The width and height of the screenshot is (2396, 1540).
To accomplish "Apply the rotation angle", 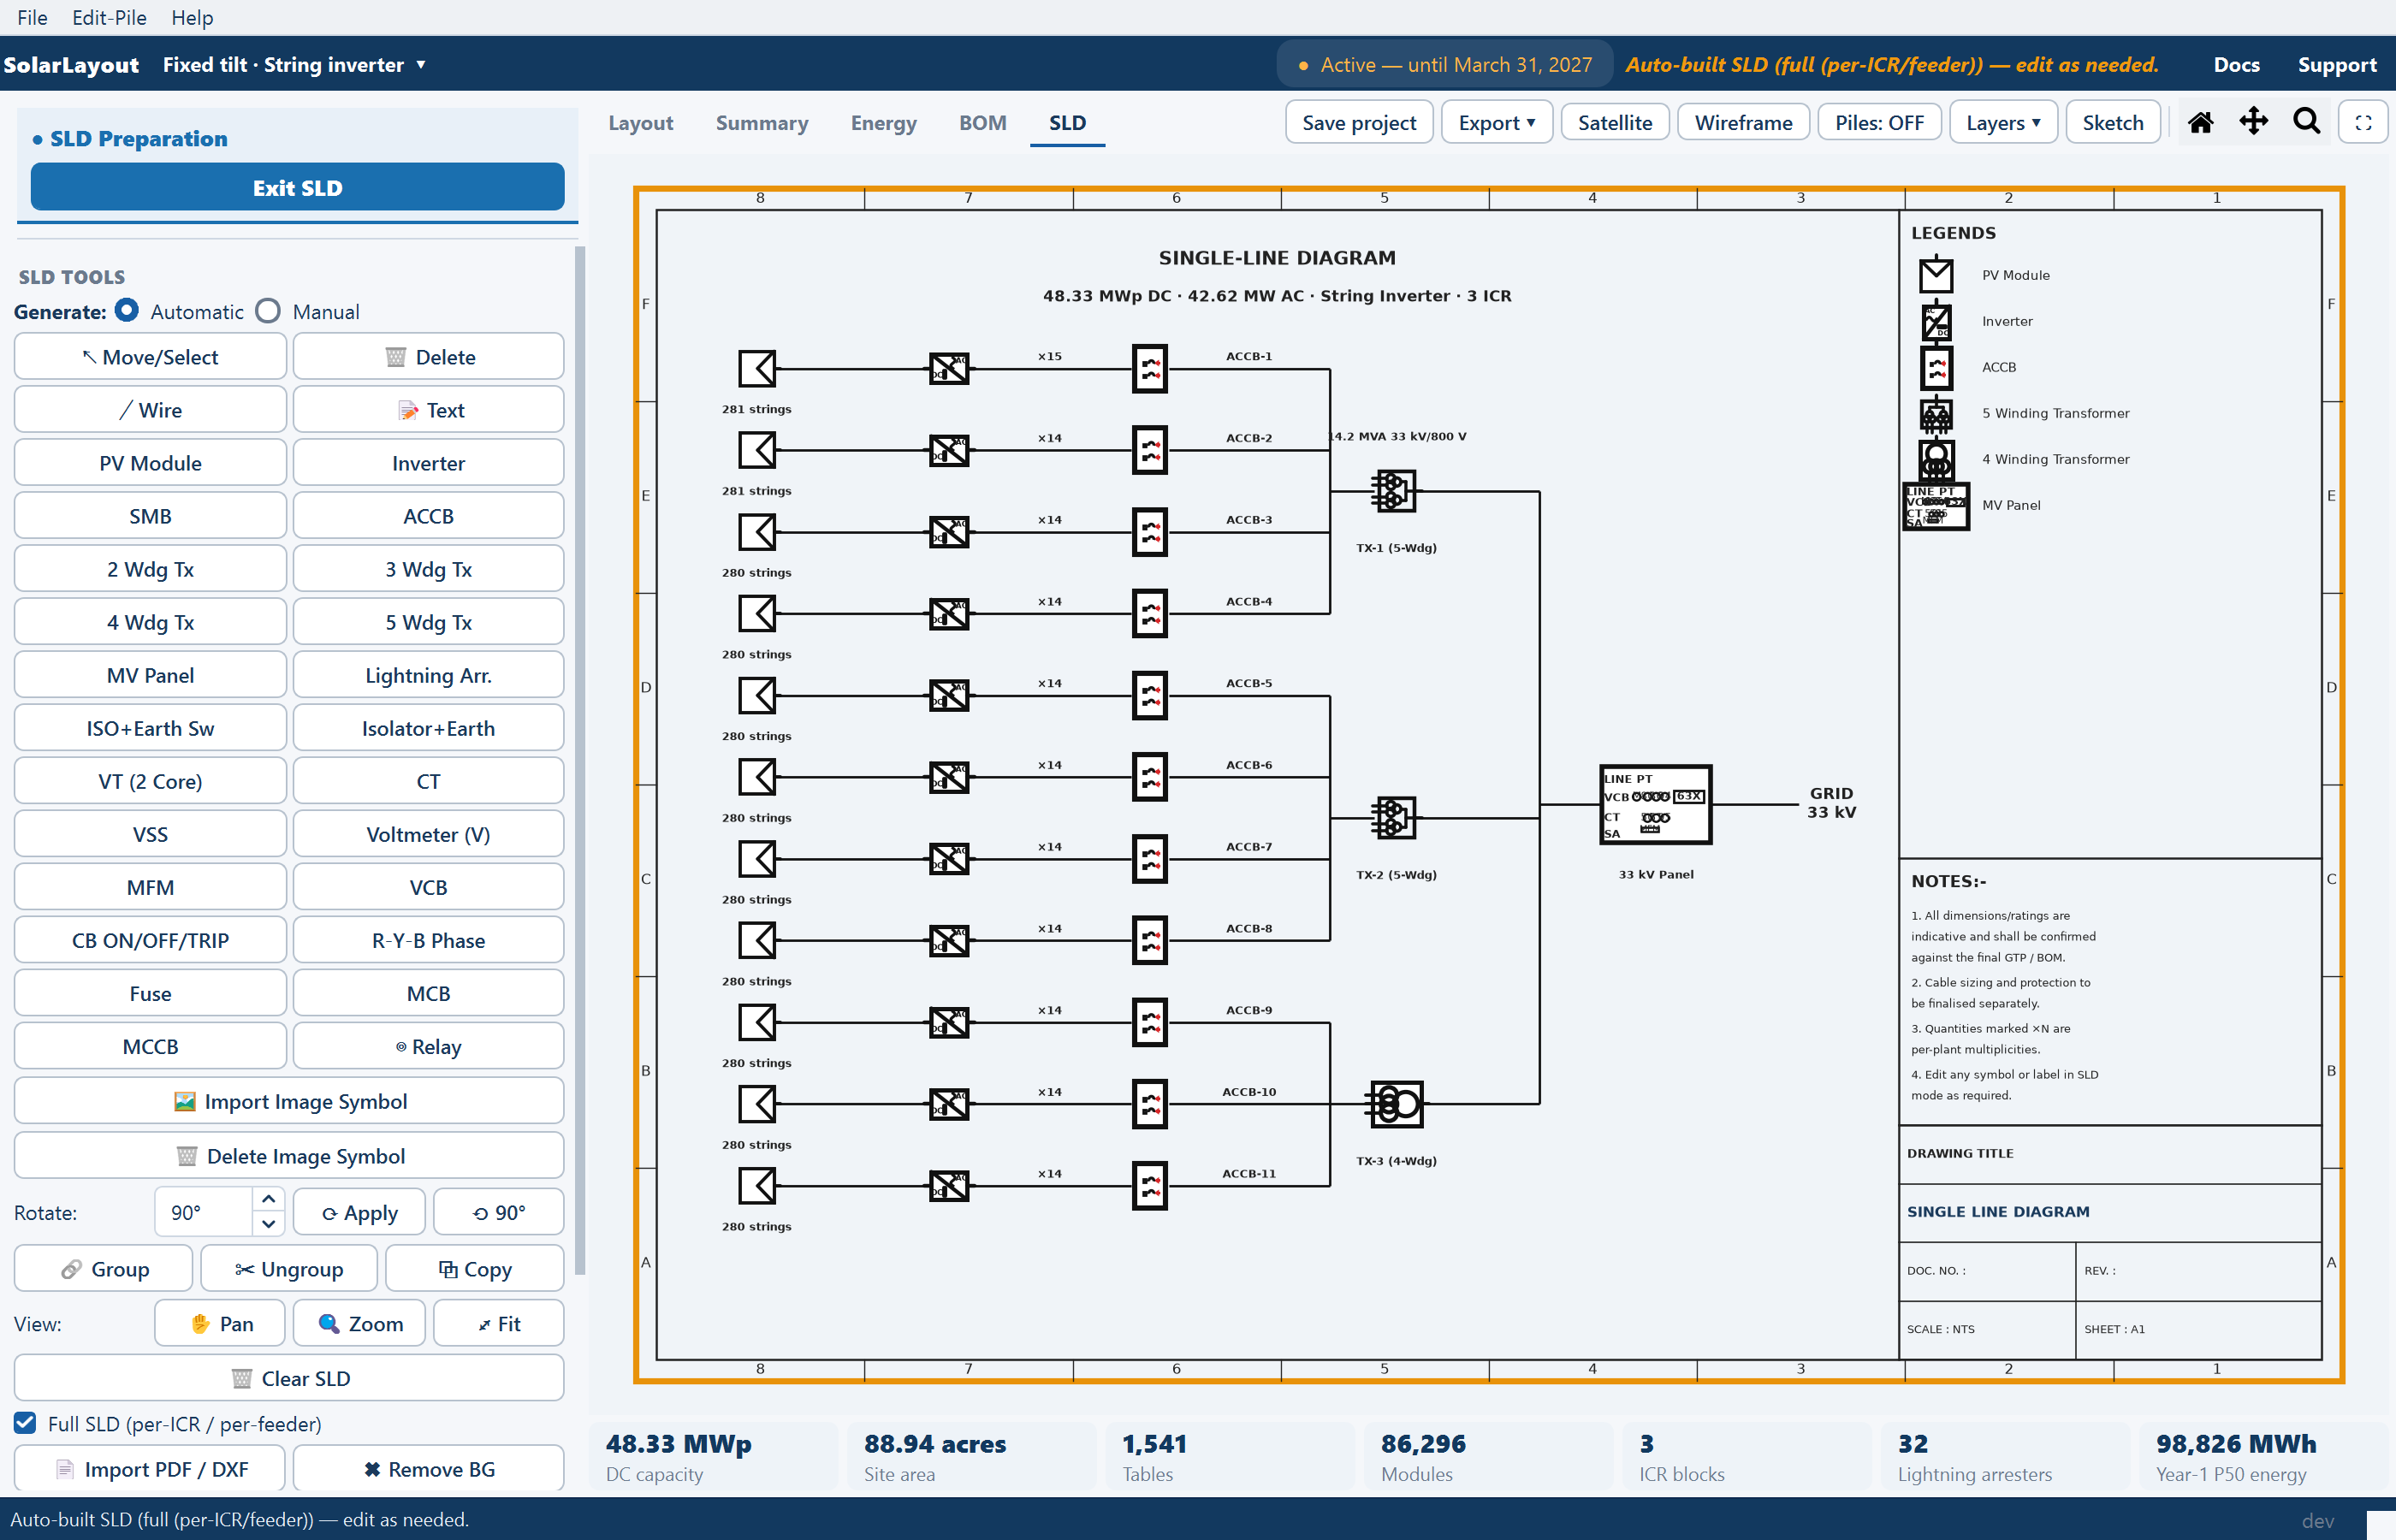I will pos(359,1213).
